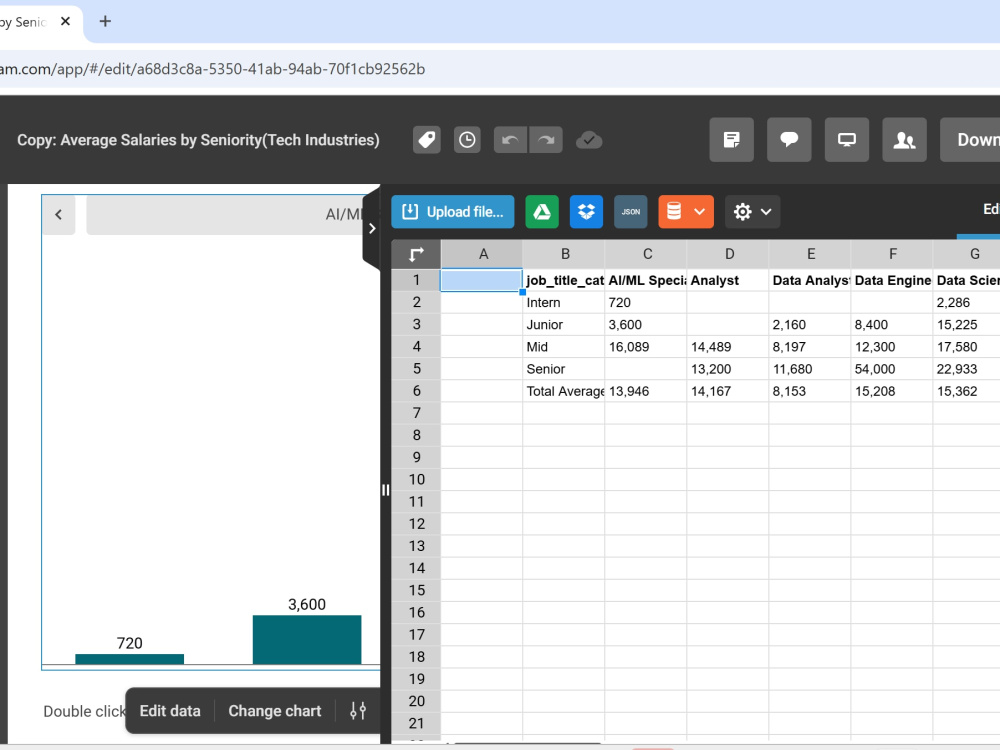Click the tag icon next to title

click(x=427, y=140)
